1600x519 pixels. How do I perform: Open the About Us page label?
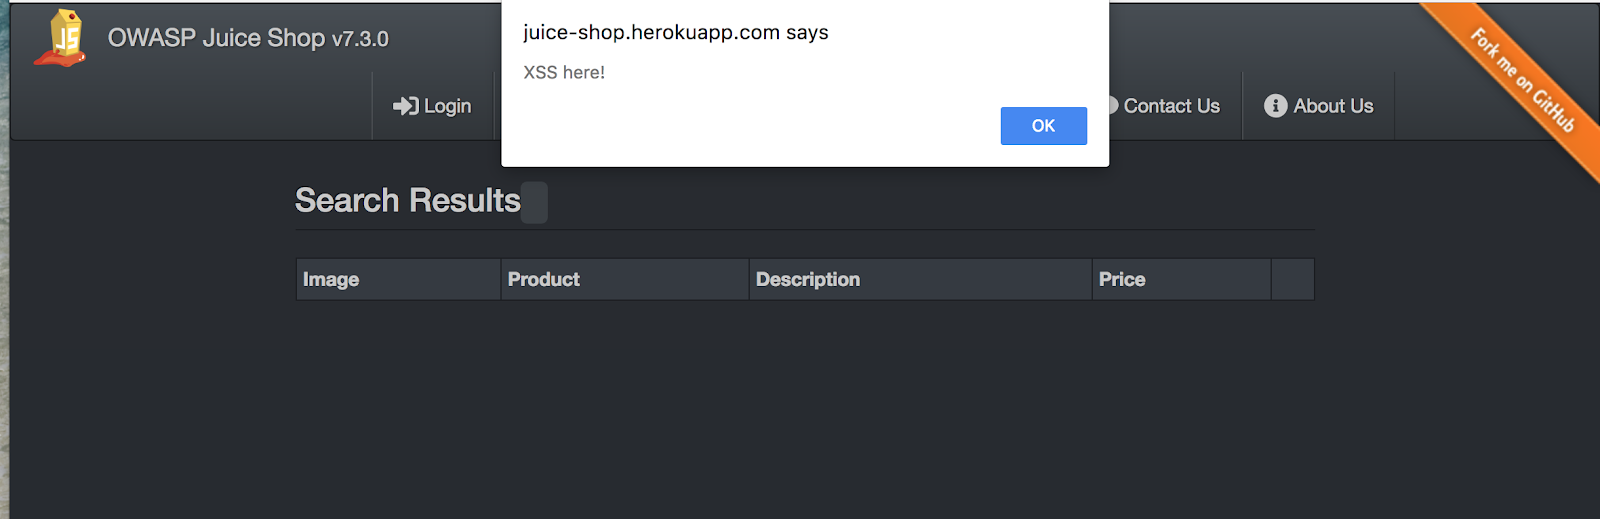tap(1333, 106)
